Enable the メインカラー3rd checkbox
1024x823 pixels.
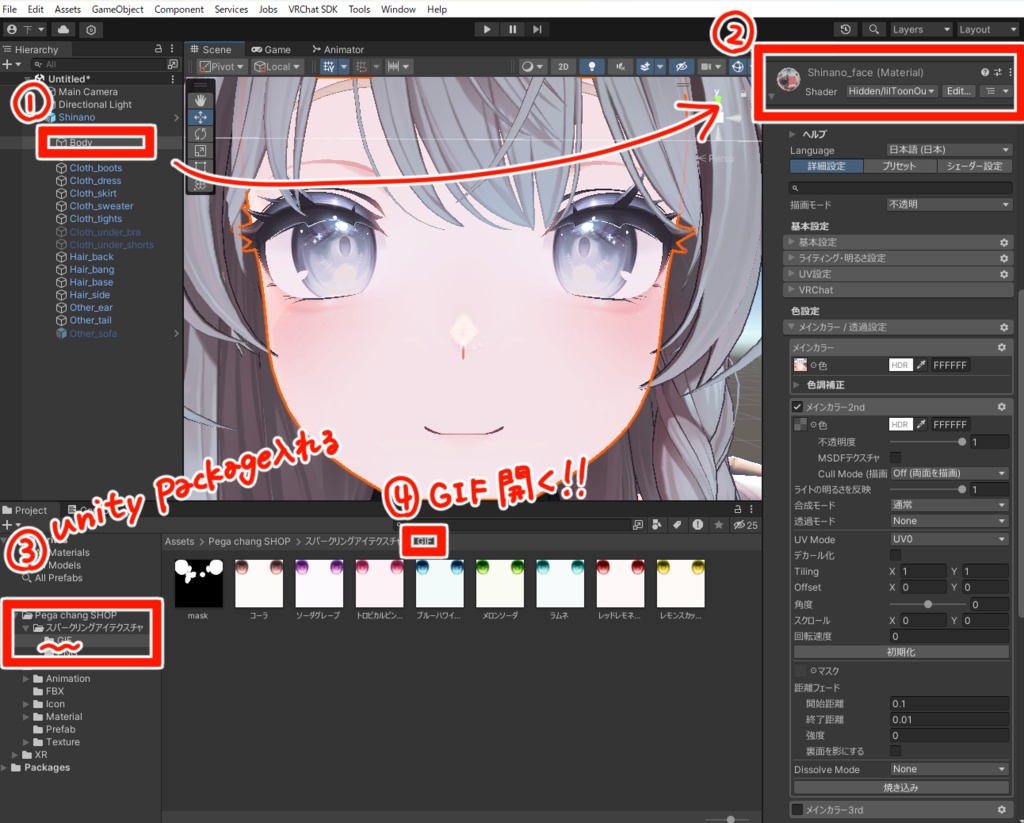797,810
